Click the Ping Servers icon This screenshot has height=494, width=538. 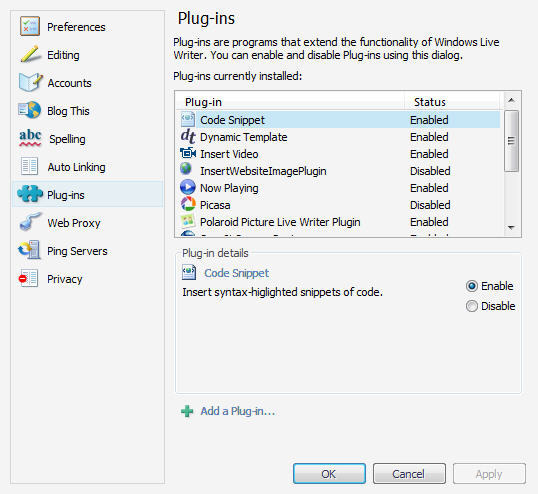[x=30, y=250]
